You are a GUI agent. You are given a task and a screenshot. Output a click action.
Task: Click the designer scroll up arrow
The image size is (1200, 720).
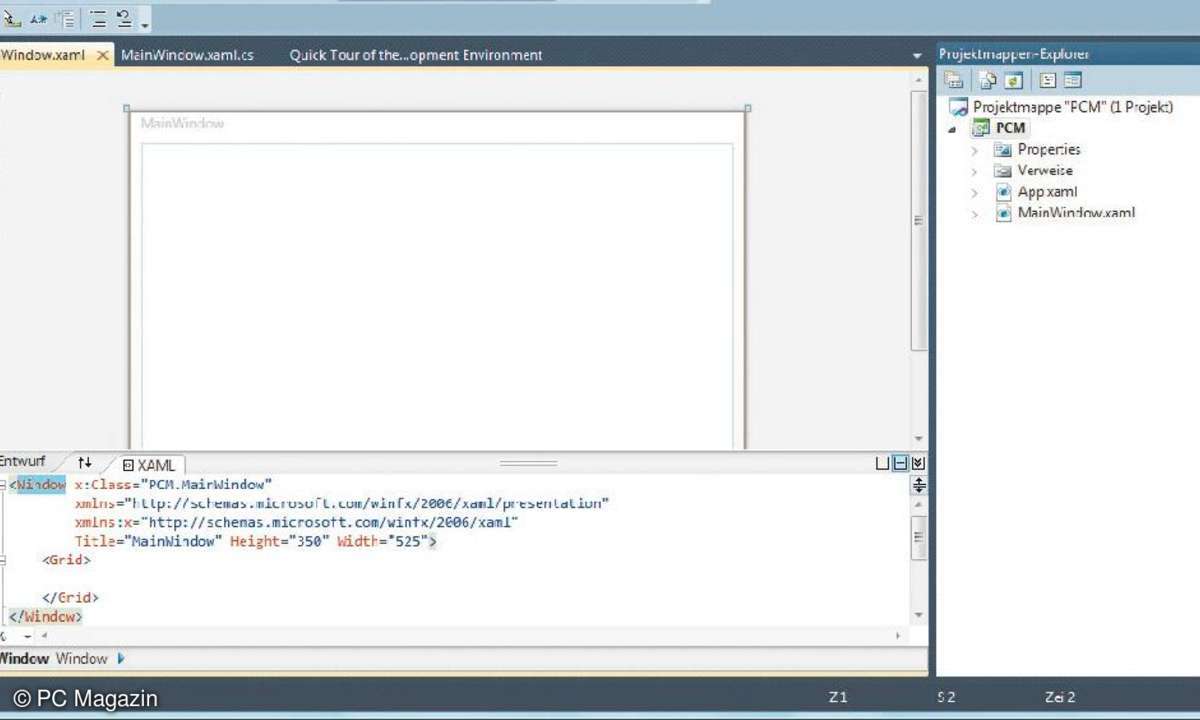[x=919, y=78]
